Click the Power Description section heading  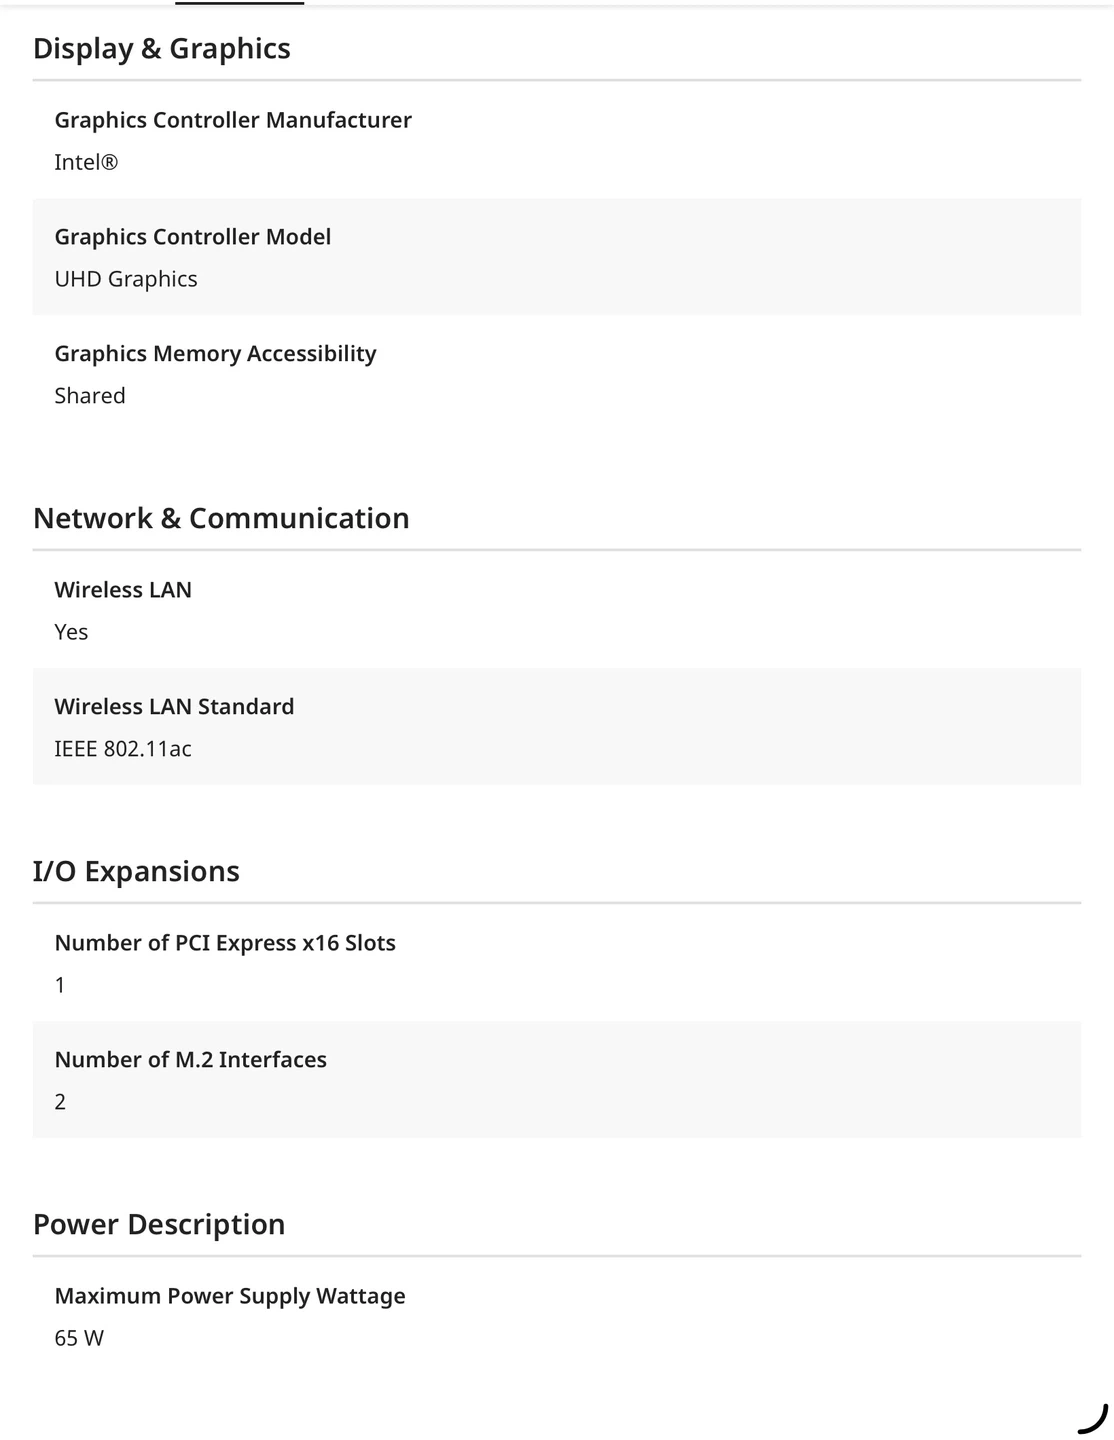coord(159,1224)
